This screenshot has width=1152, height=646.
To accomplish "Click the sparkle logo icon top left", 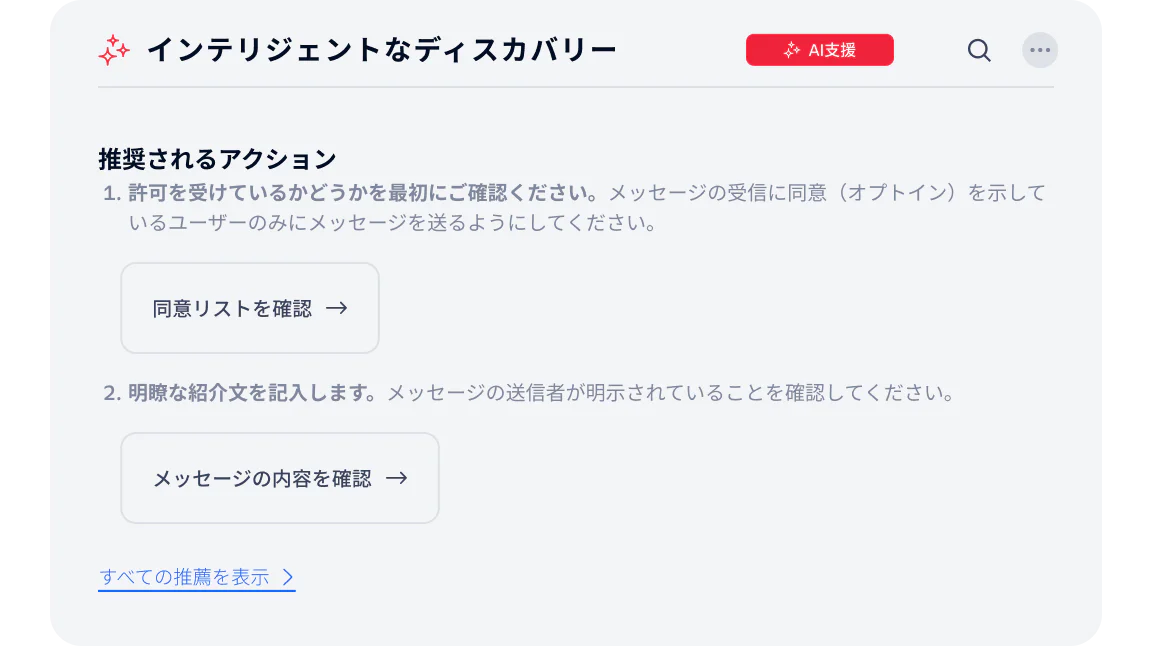I will pos(113,50).
